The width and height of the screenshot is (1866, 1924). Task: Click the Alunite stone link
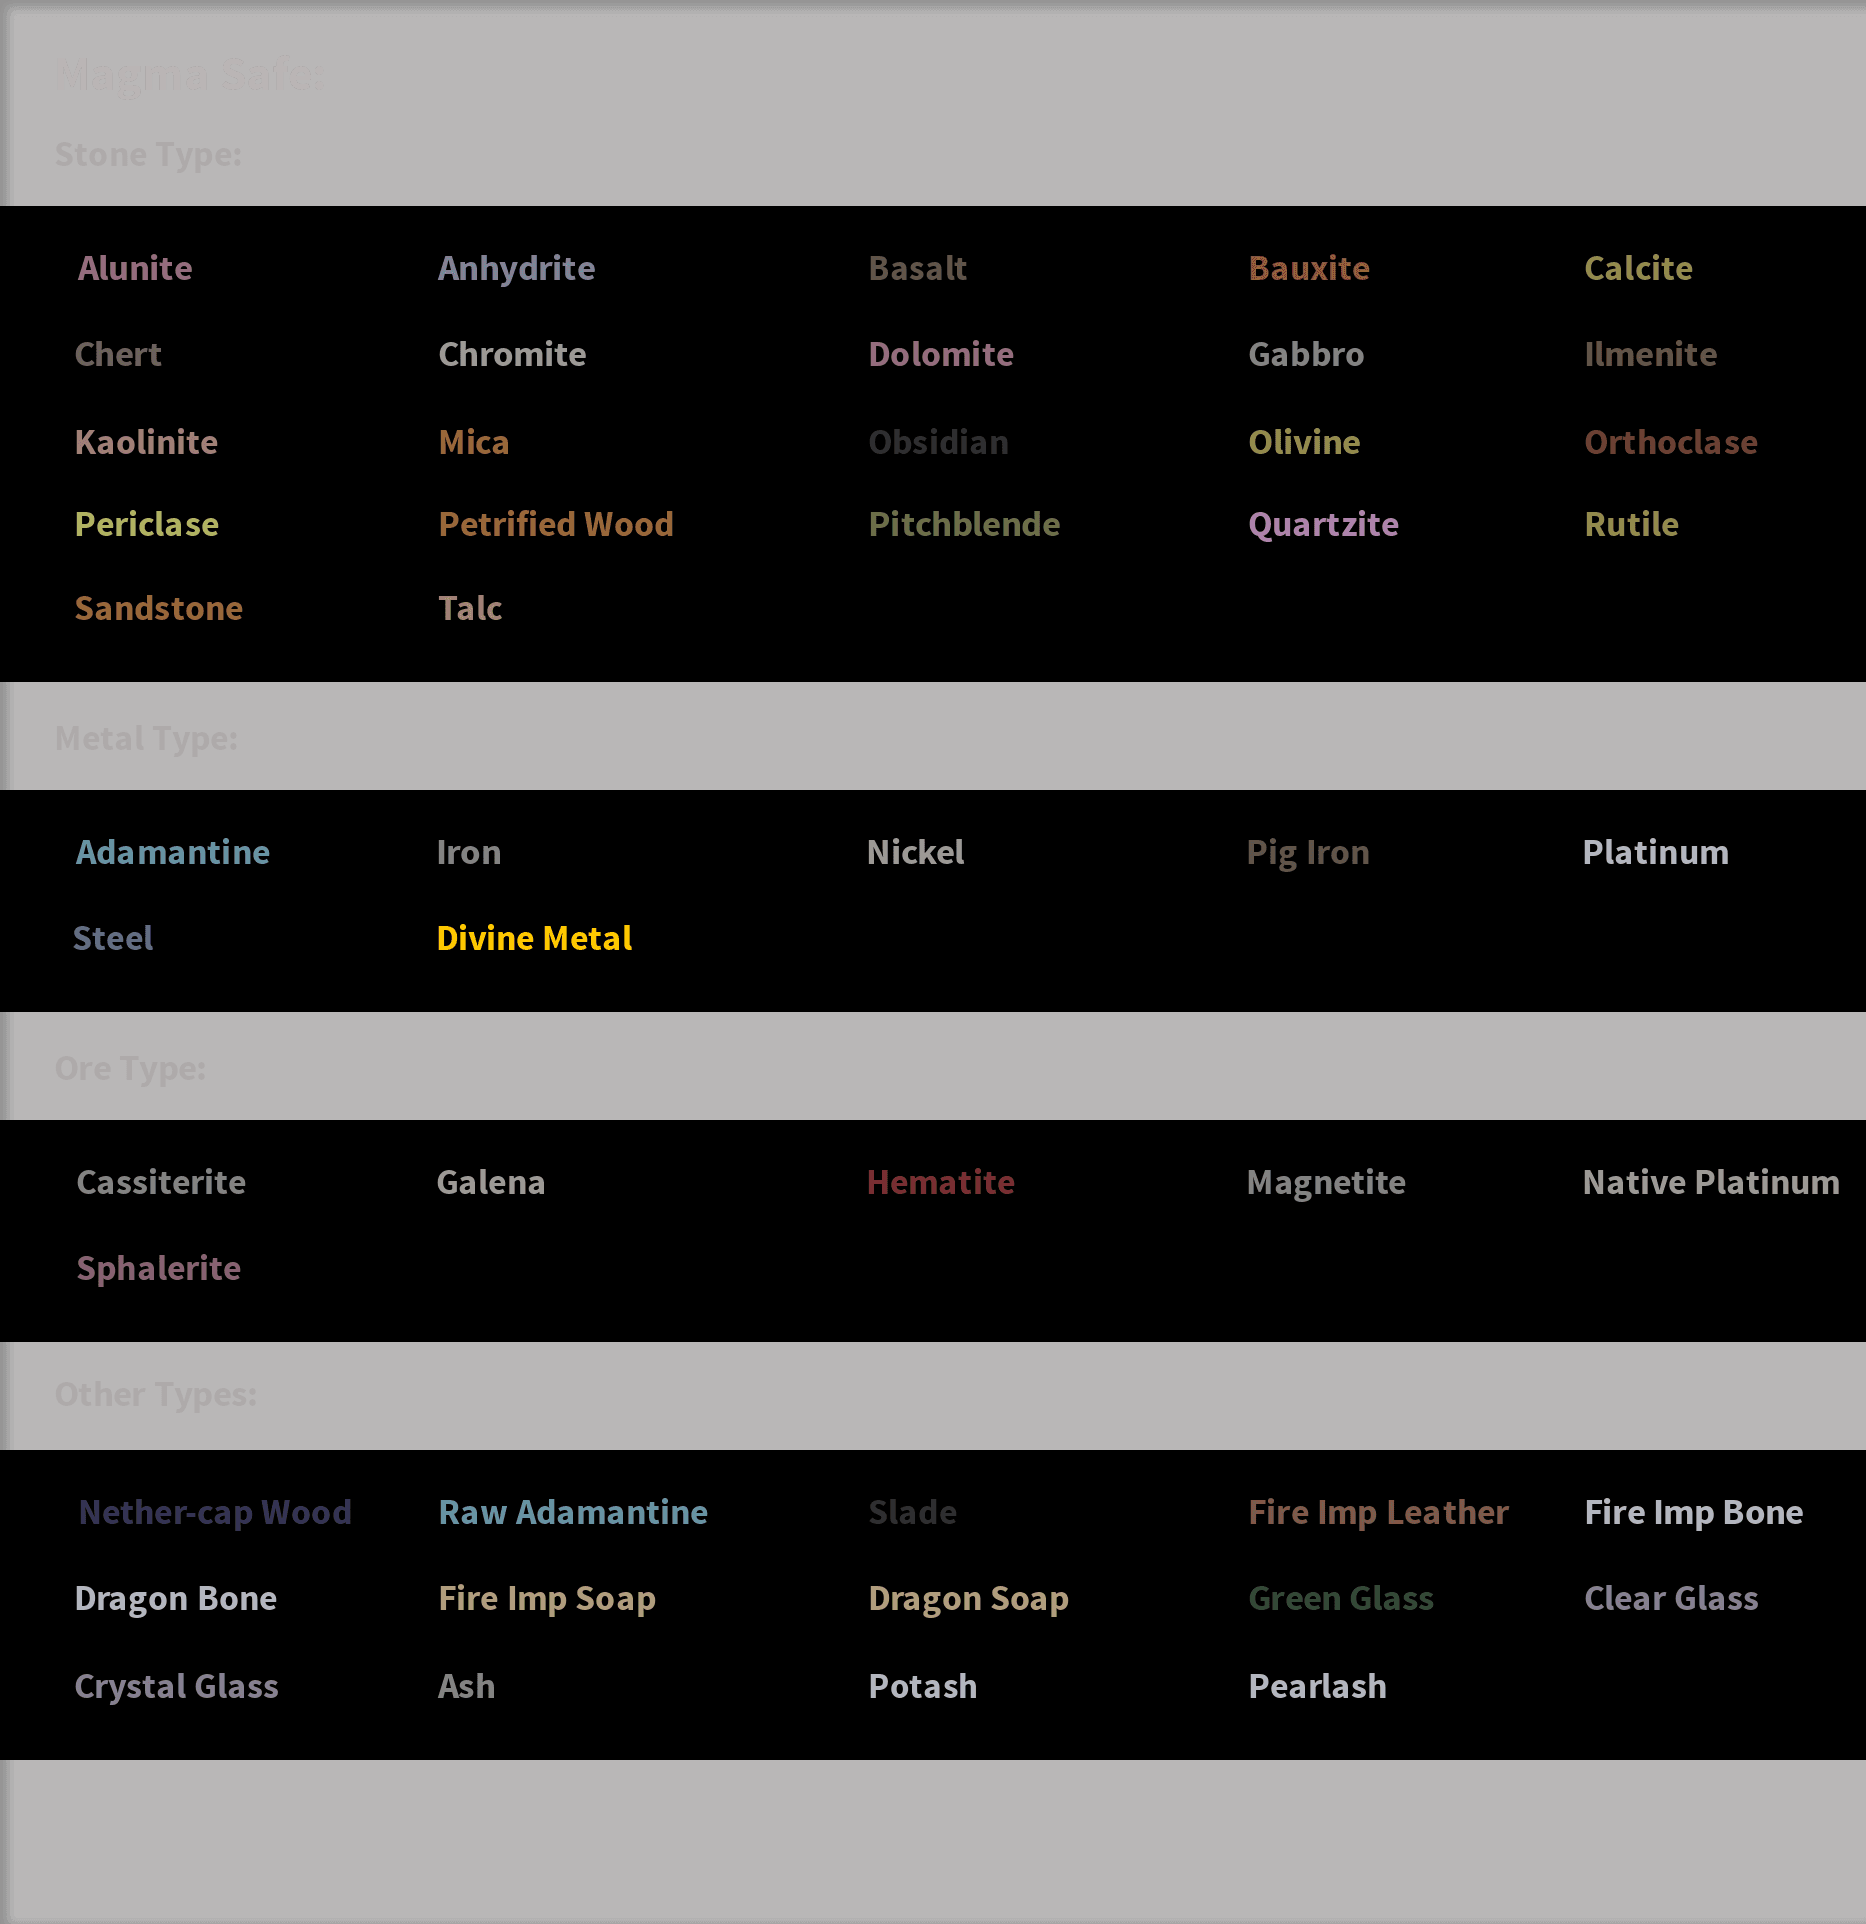coord(135,268)
